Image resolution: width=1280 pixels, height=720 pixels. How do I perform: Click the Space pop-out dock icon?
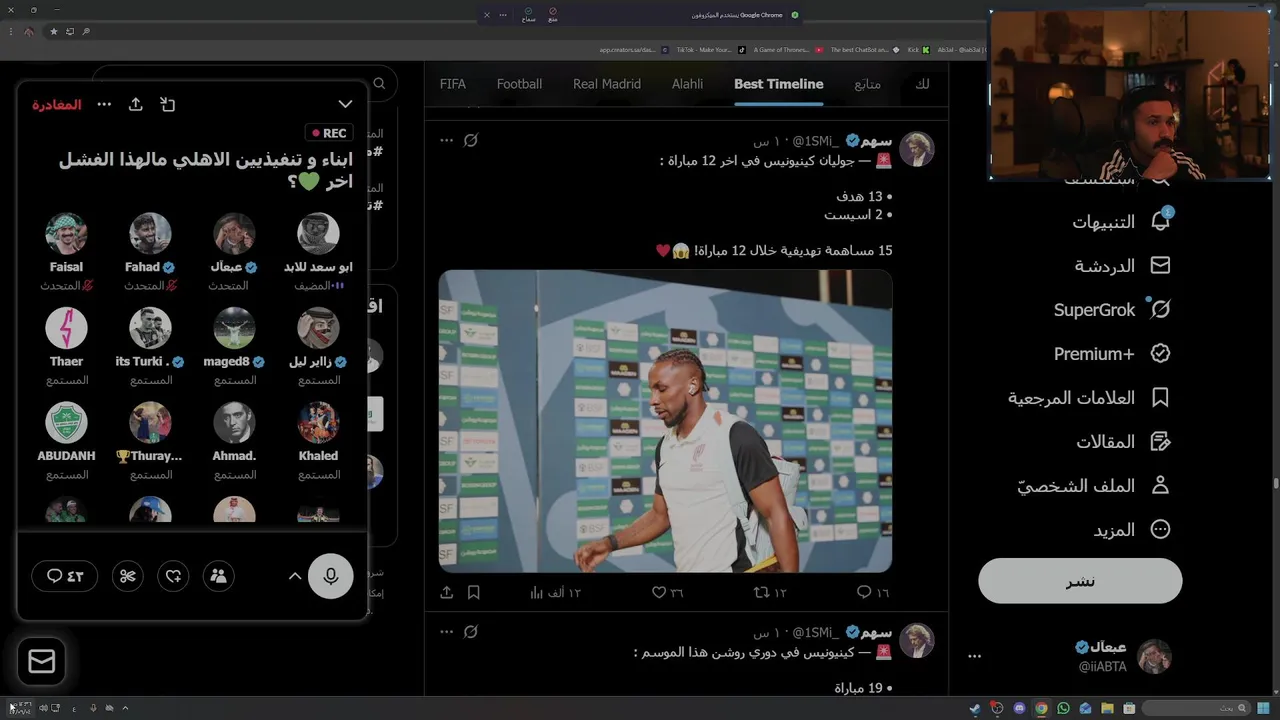coord(168,104)
